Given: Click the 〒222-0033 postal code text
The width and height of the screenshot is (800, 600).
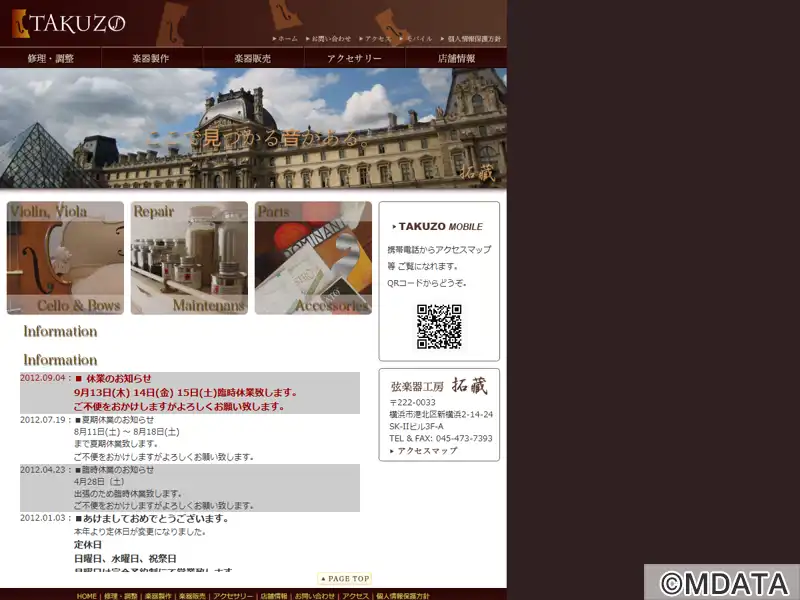Looking at the screenshot, I should coord(412,402).
